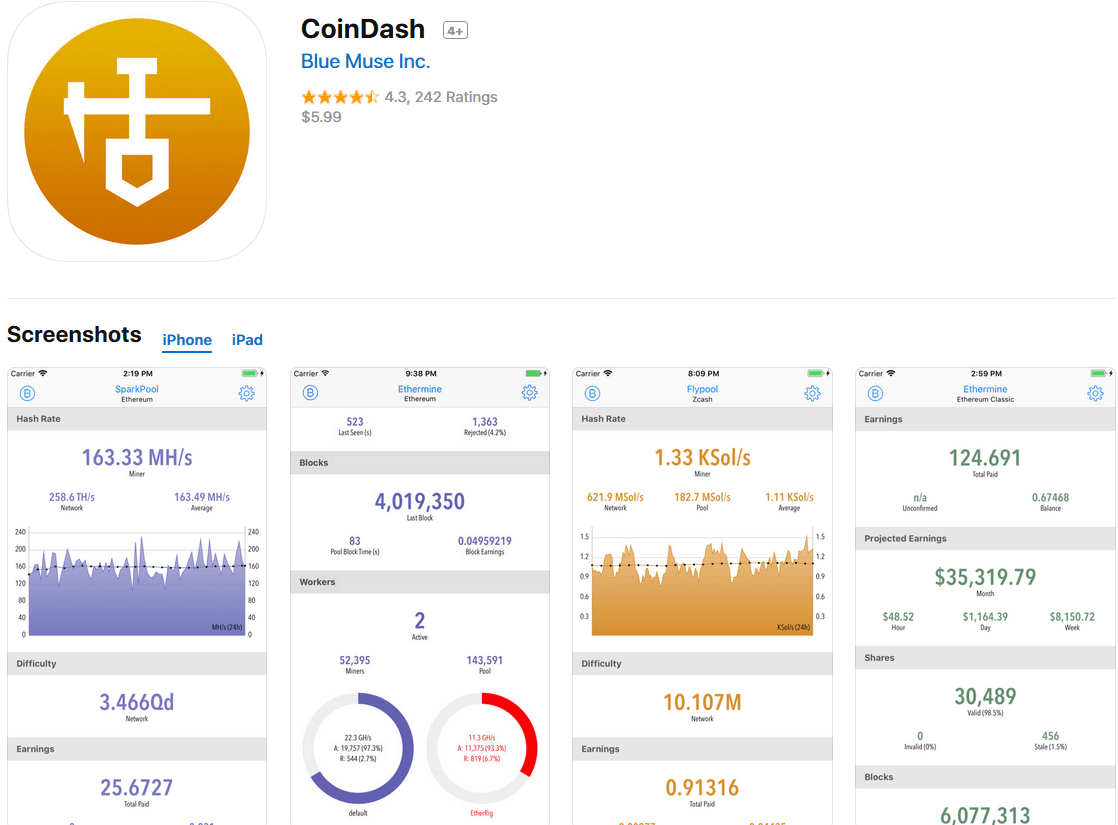Open Blue Muse Inc. developer link
1118x825 pixels.
point(365,61)
